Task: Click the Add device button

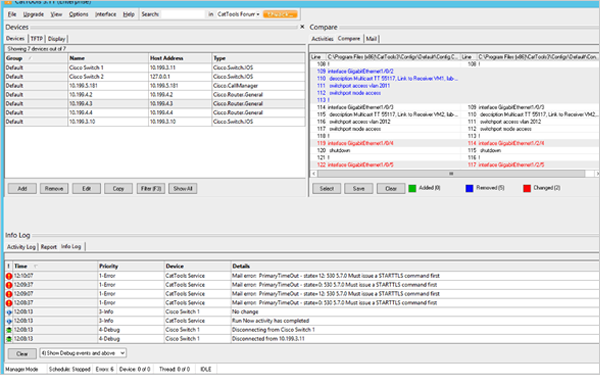Action: pyautogui.click(x=22, y=189)
